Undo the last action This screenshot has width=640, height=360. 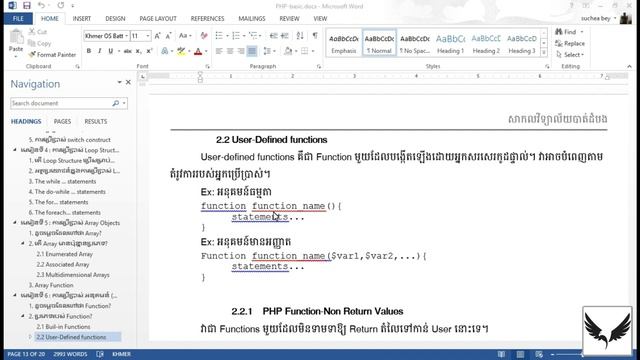click(x=41, y=6)
